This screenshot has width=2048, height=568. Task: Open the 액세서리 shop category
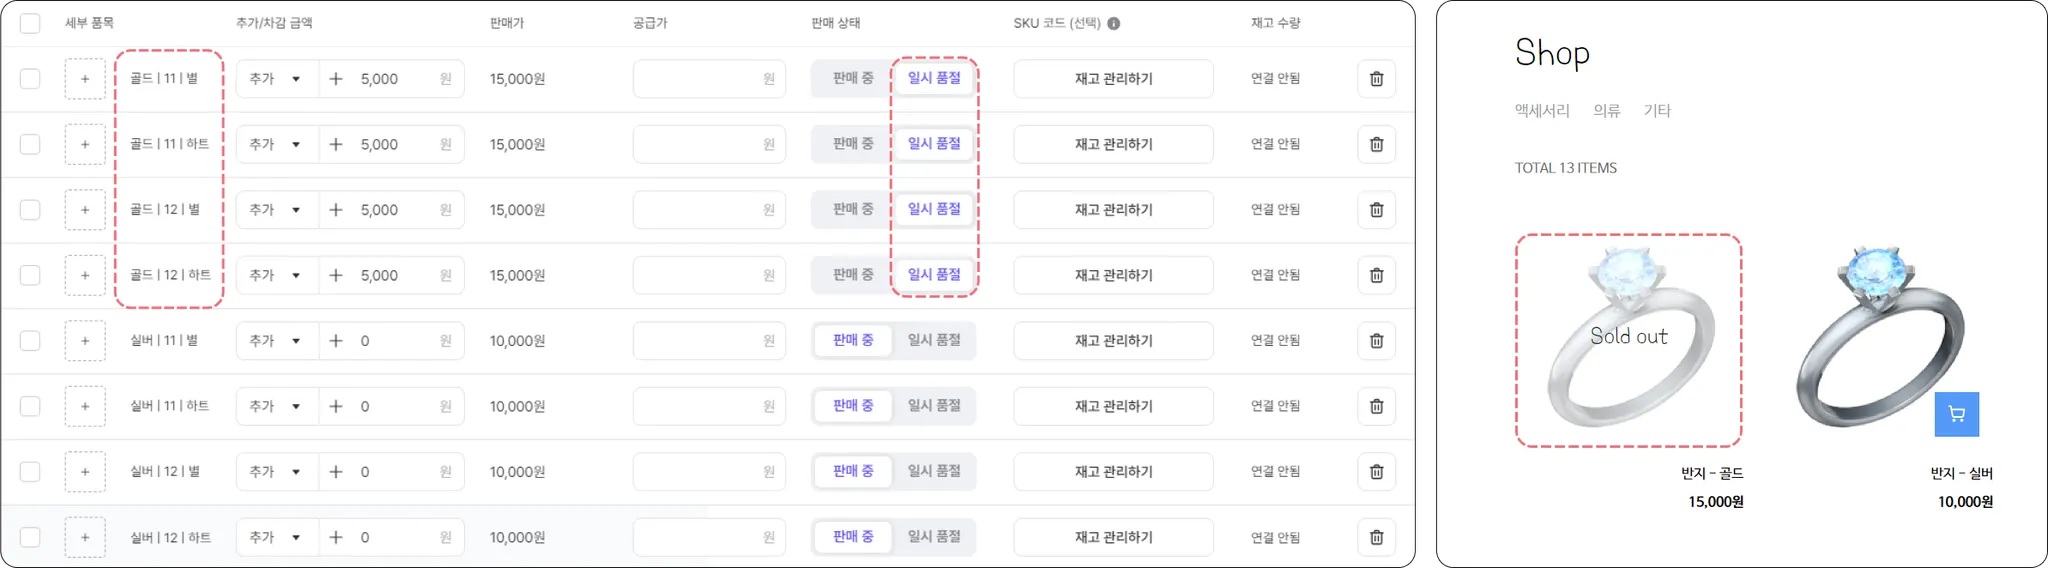[x=1542, y=111]
